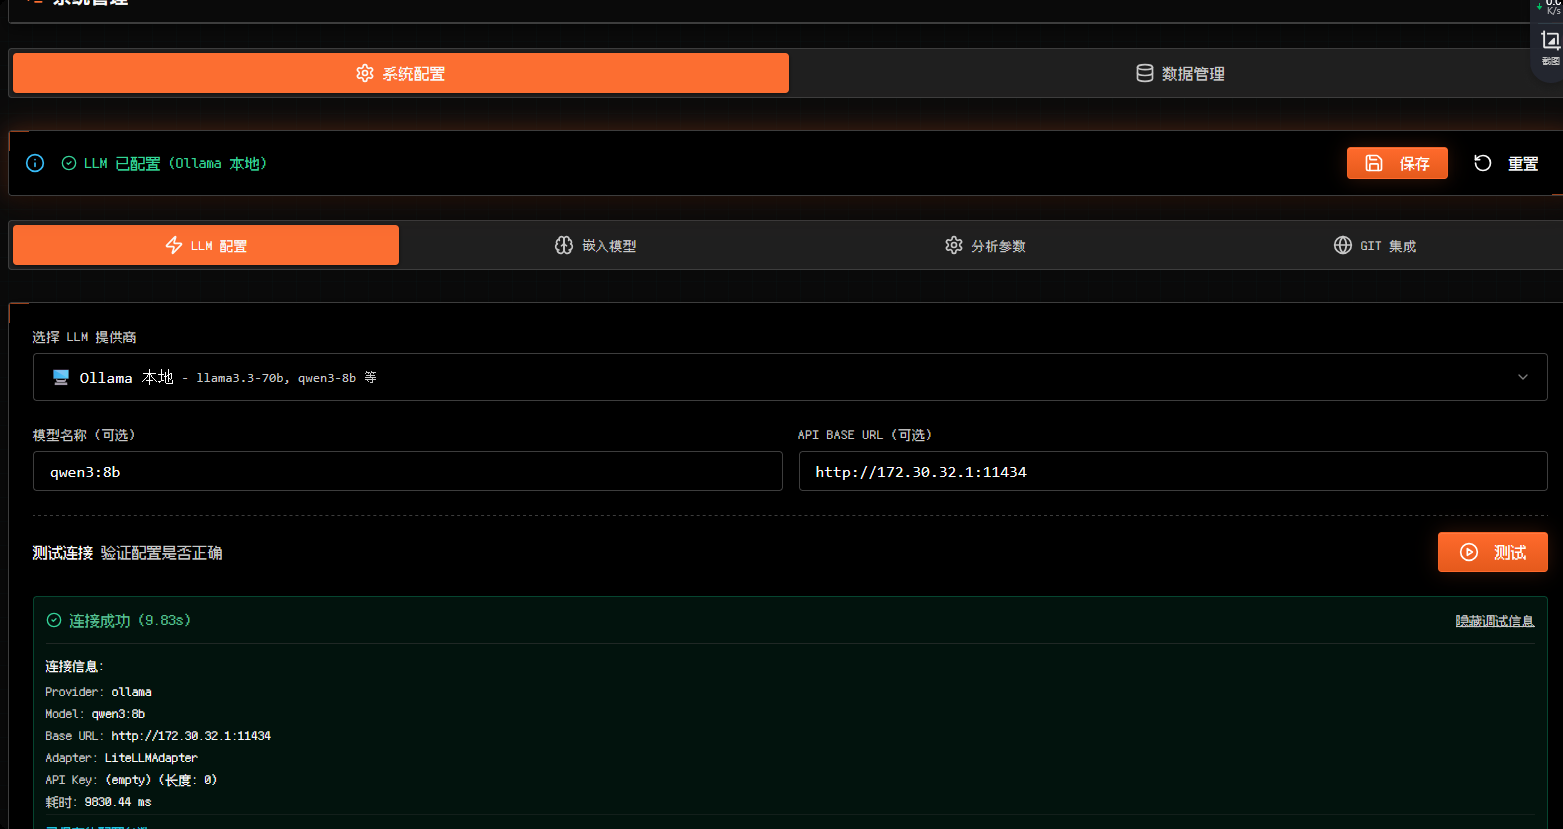Click the info icon in the status bar
Viewport: 1563px width, 829px height.
coord(35,163)
